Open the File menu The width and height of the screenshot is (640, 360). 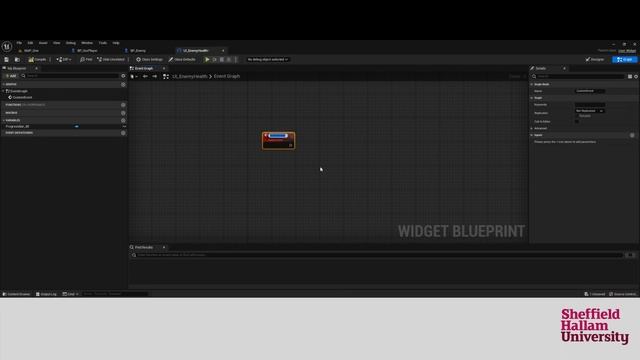click(19, 43)
